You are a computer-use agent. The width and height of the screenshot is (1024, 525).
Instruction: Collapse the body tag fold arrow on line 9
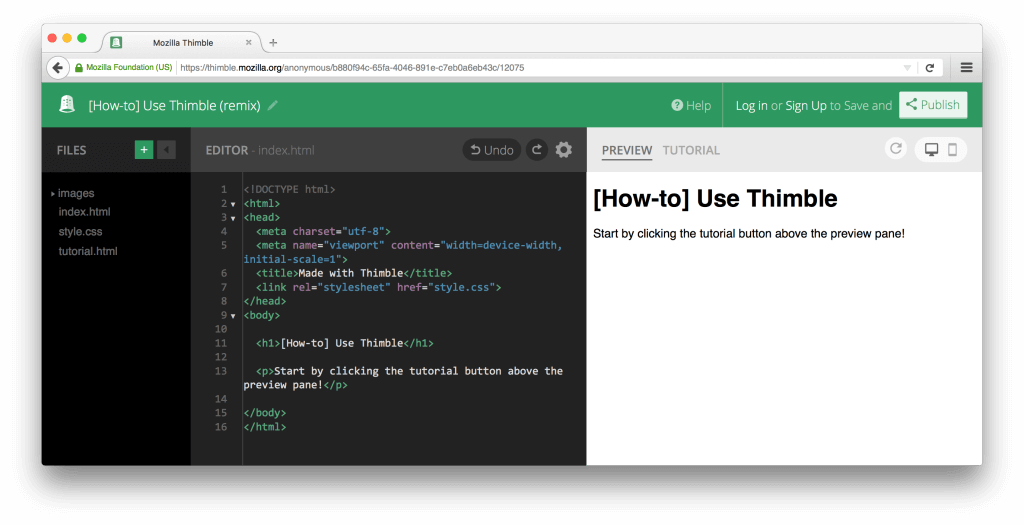click(x=233, y=316)
